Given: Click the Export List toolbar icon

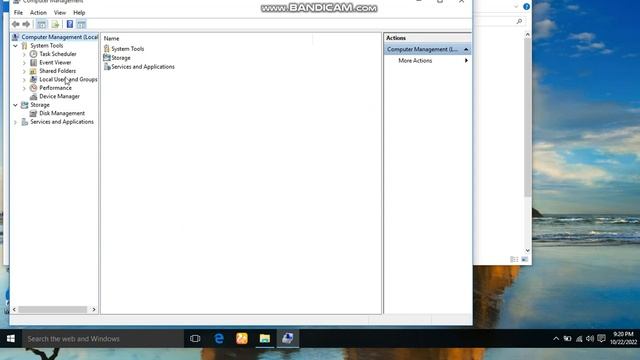Looking at the screenshot, I should coord(55,24).
